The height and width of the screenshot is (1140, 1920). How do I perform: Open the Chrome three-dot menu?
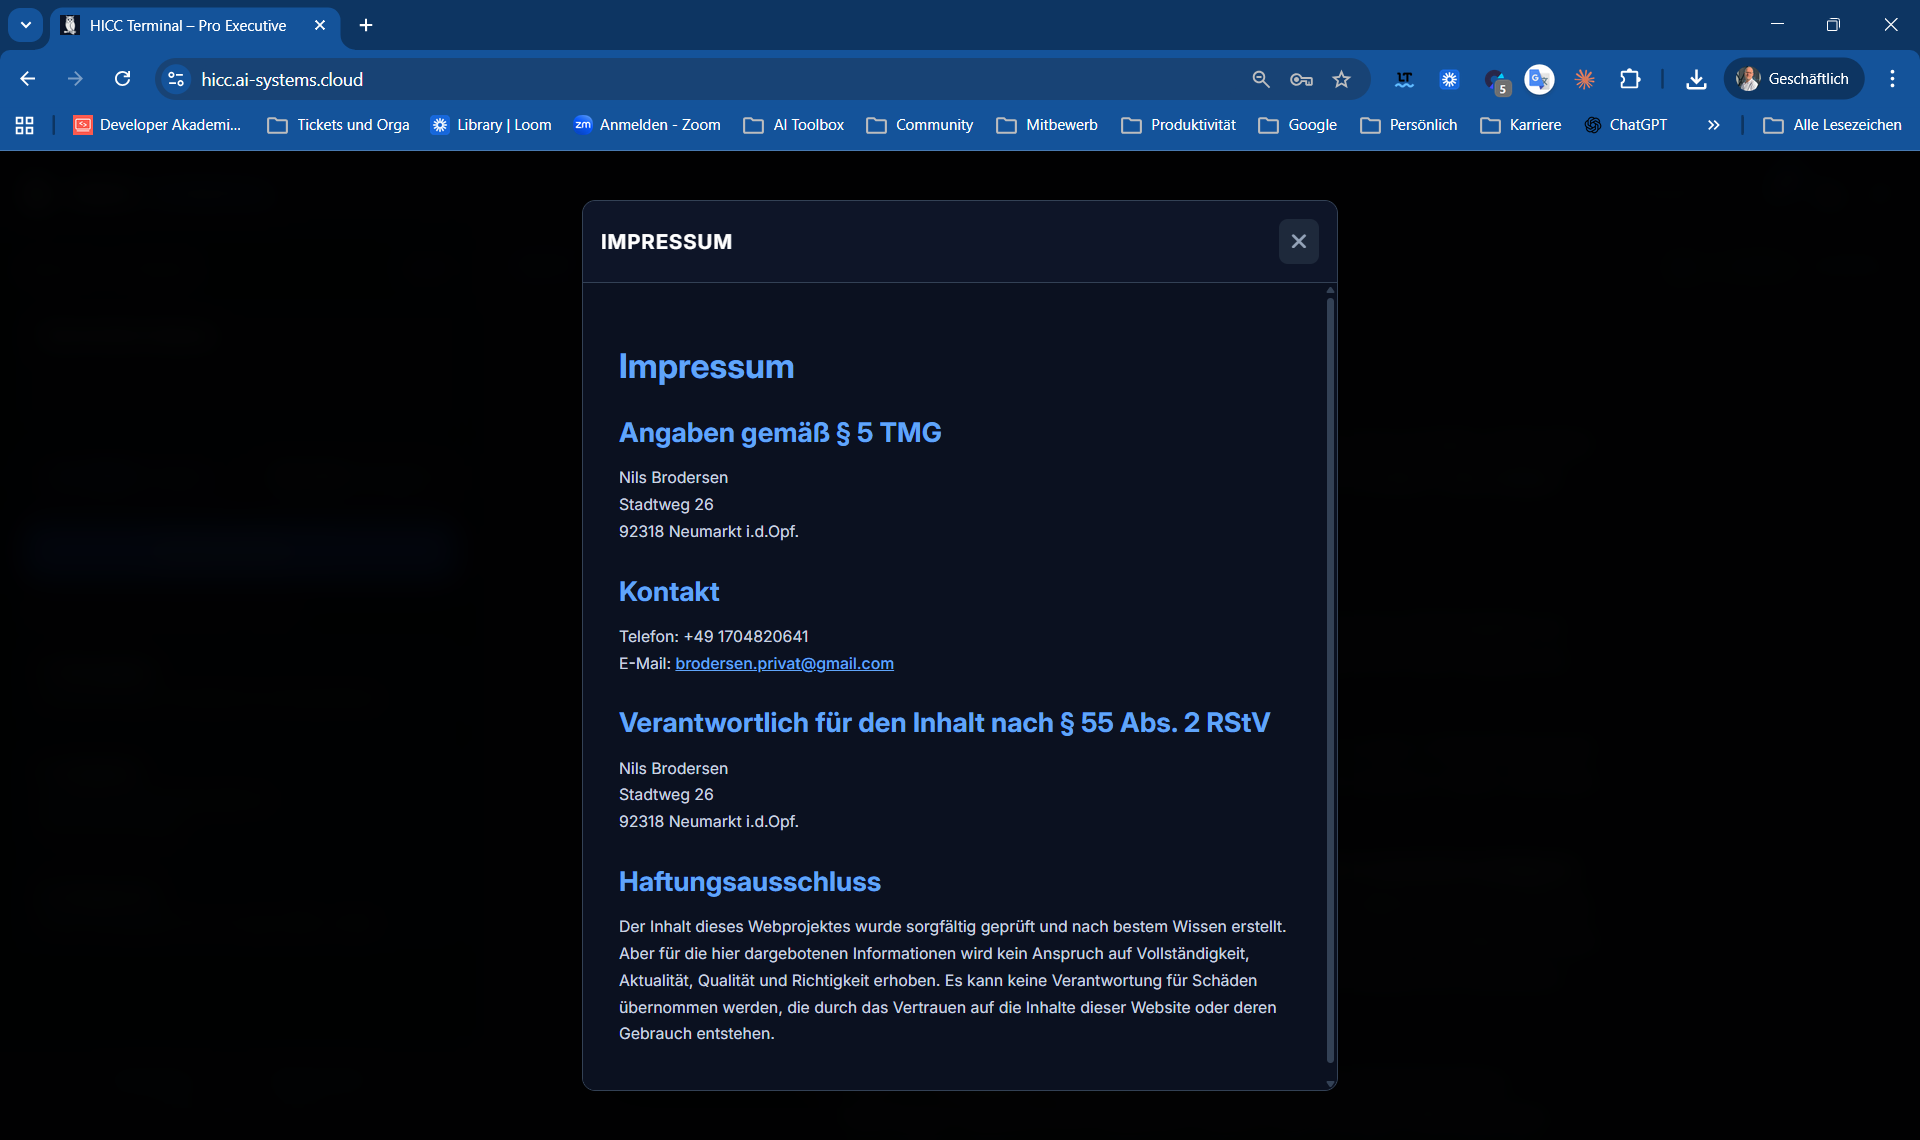[x=1892, y=79]
